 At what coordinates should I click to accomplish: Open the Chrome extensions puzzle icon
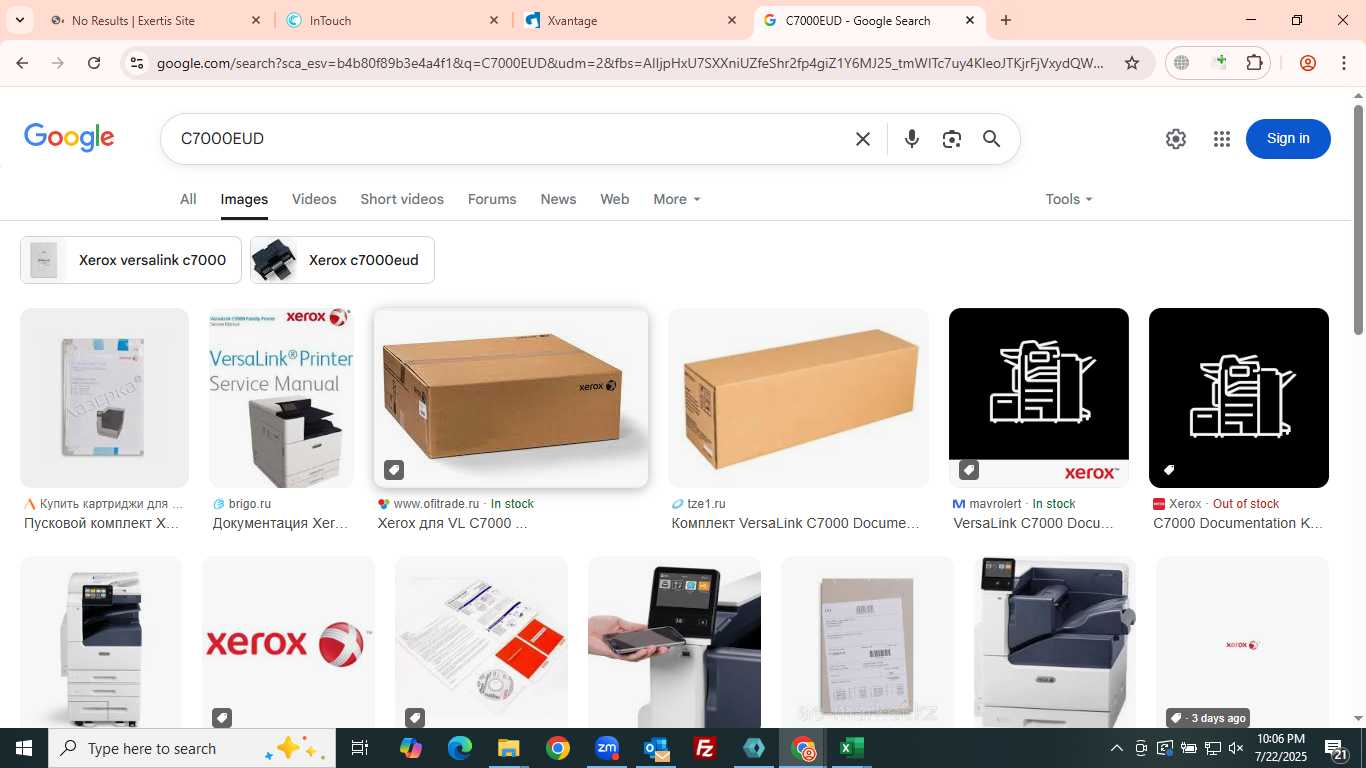(1254, 63)
